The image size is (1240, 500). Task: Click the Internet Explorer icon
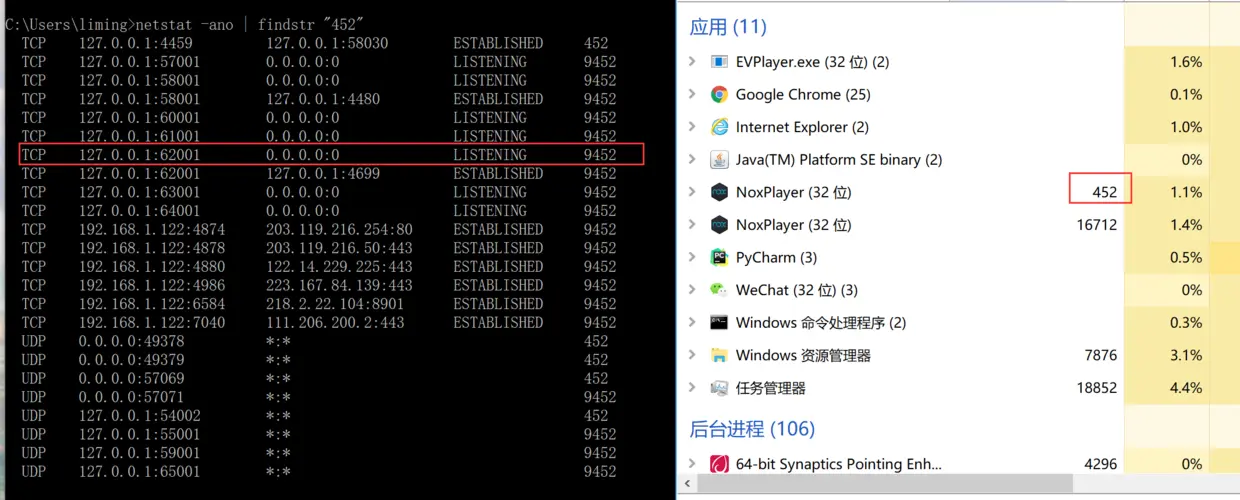(x=719, y=127)
